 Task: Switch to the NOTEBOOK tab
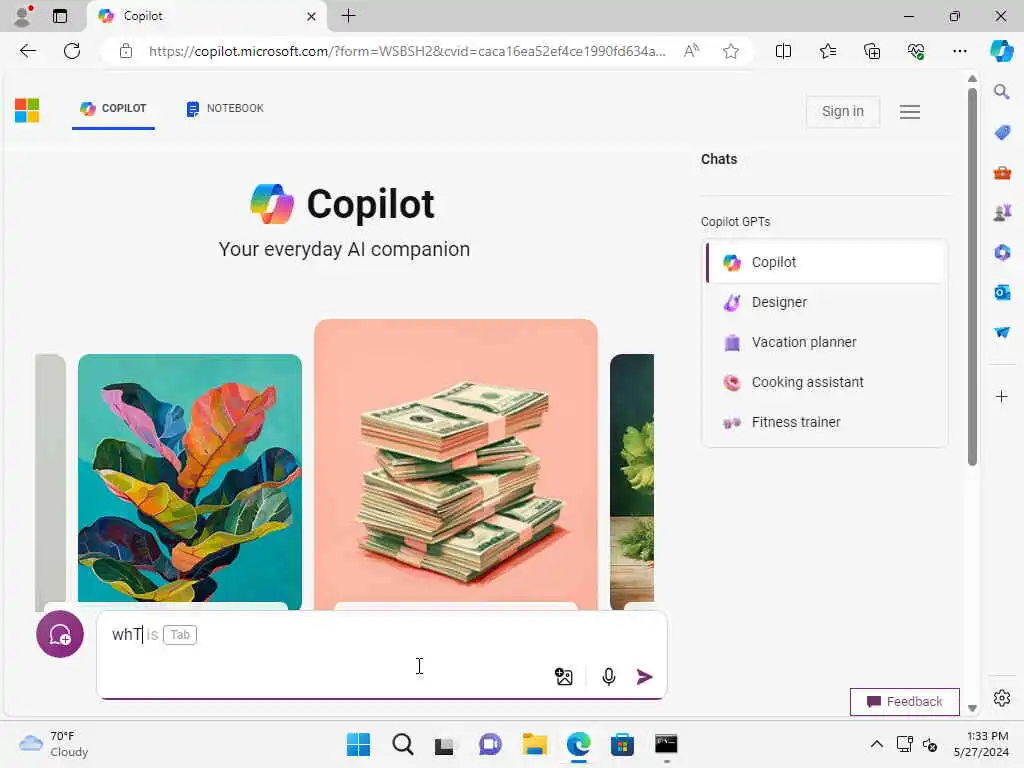pos(225,108)
